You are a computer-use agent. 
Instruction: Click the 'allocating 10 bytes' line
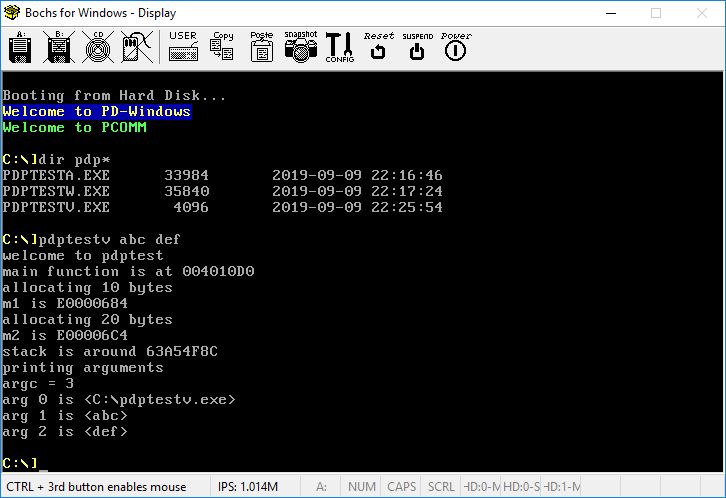coord(88,287)
